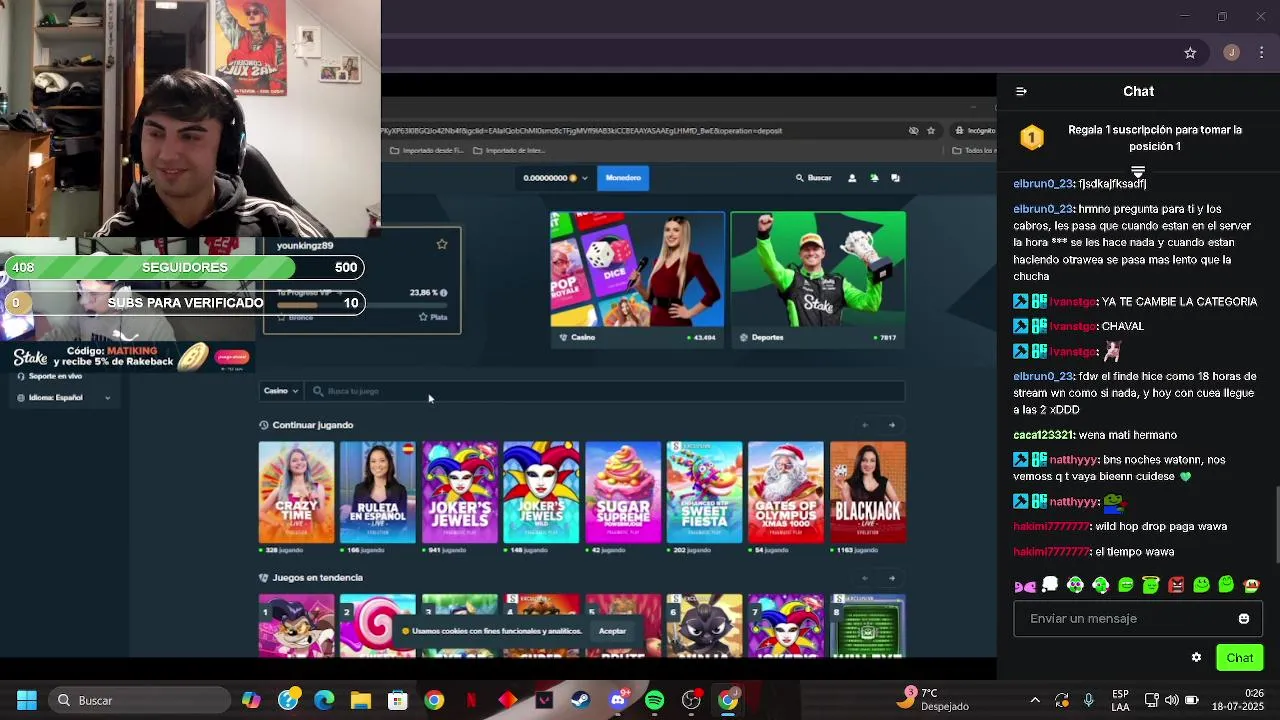Open Spotify from the taskbar
The image size is (1280, 720).
(655, 700)
